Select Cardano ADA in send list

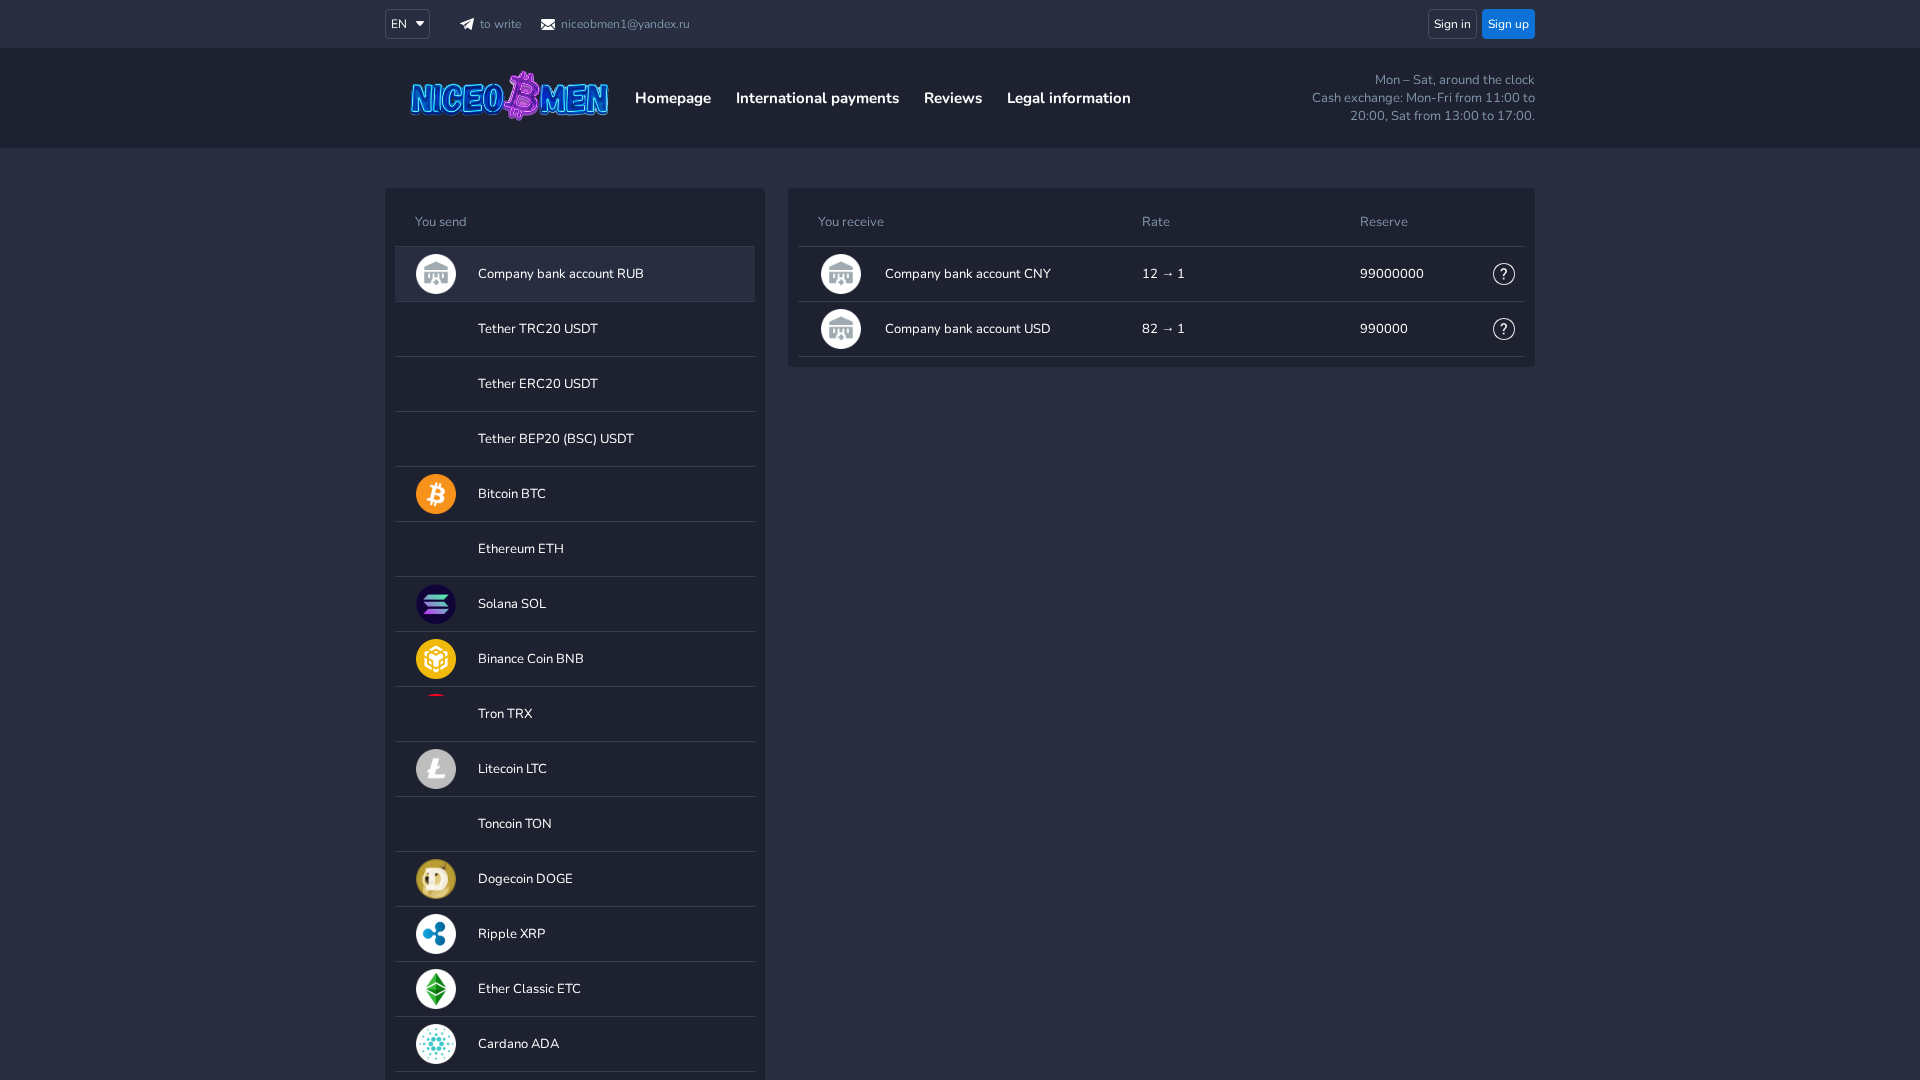(575, 1044)
